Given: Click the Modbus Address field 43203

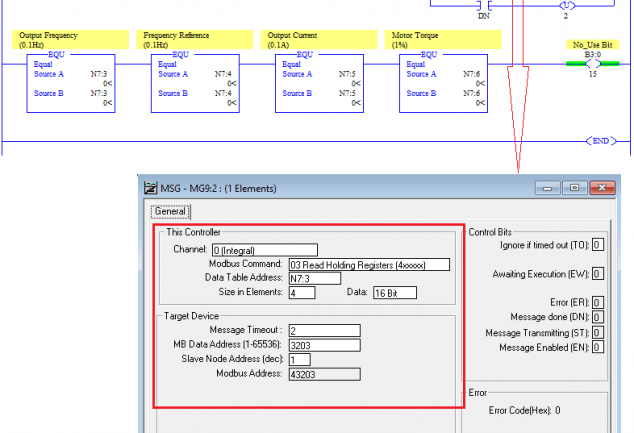Looking at the screenshot, I should (324, 374).
